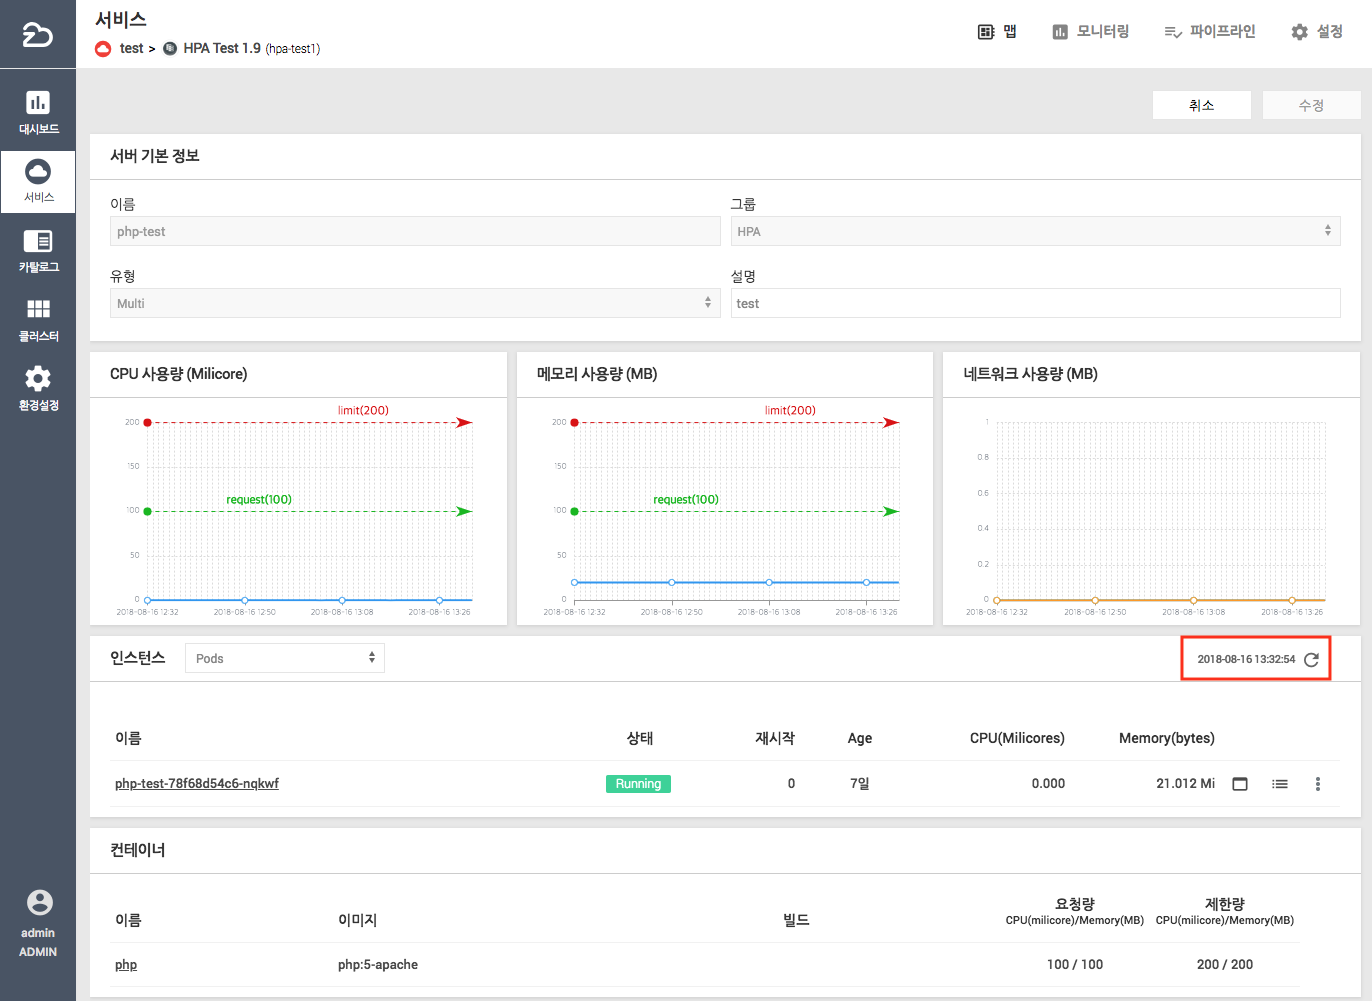Open 카탈로그 from the sidebar

38,251
